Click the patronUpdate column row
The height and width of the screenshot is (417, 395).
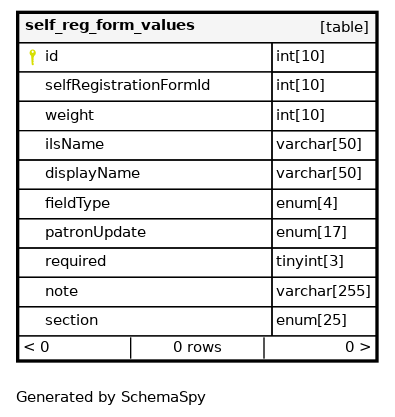tap(145, 233)
